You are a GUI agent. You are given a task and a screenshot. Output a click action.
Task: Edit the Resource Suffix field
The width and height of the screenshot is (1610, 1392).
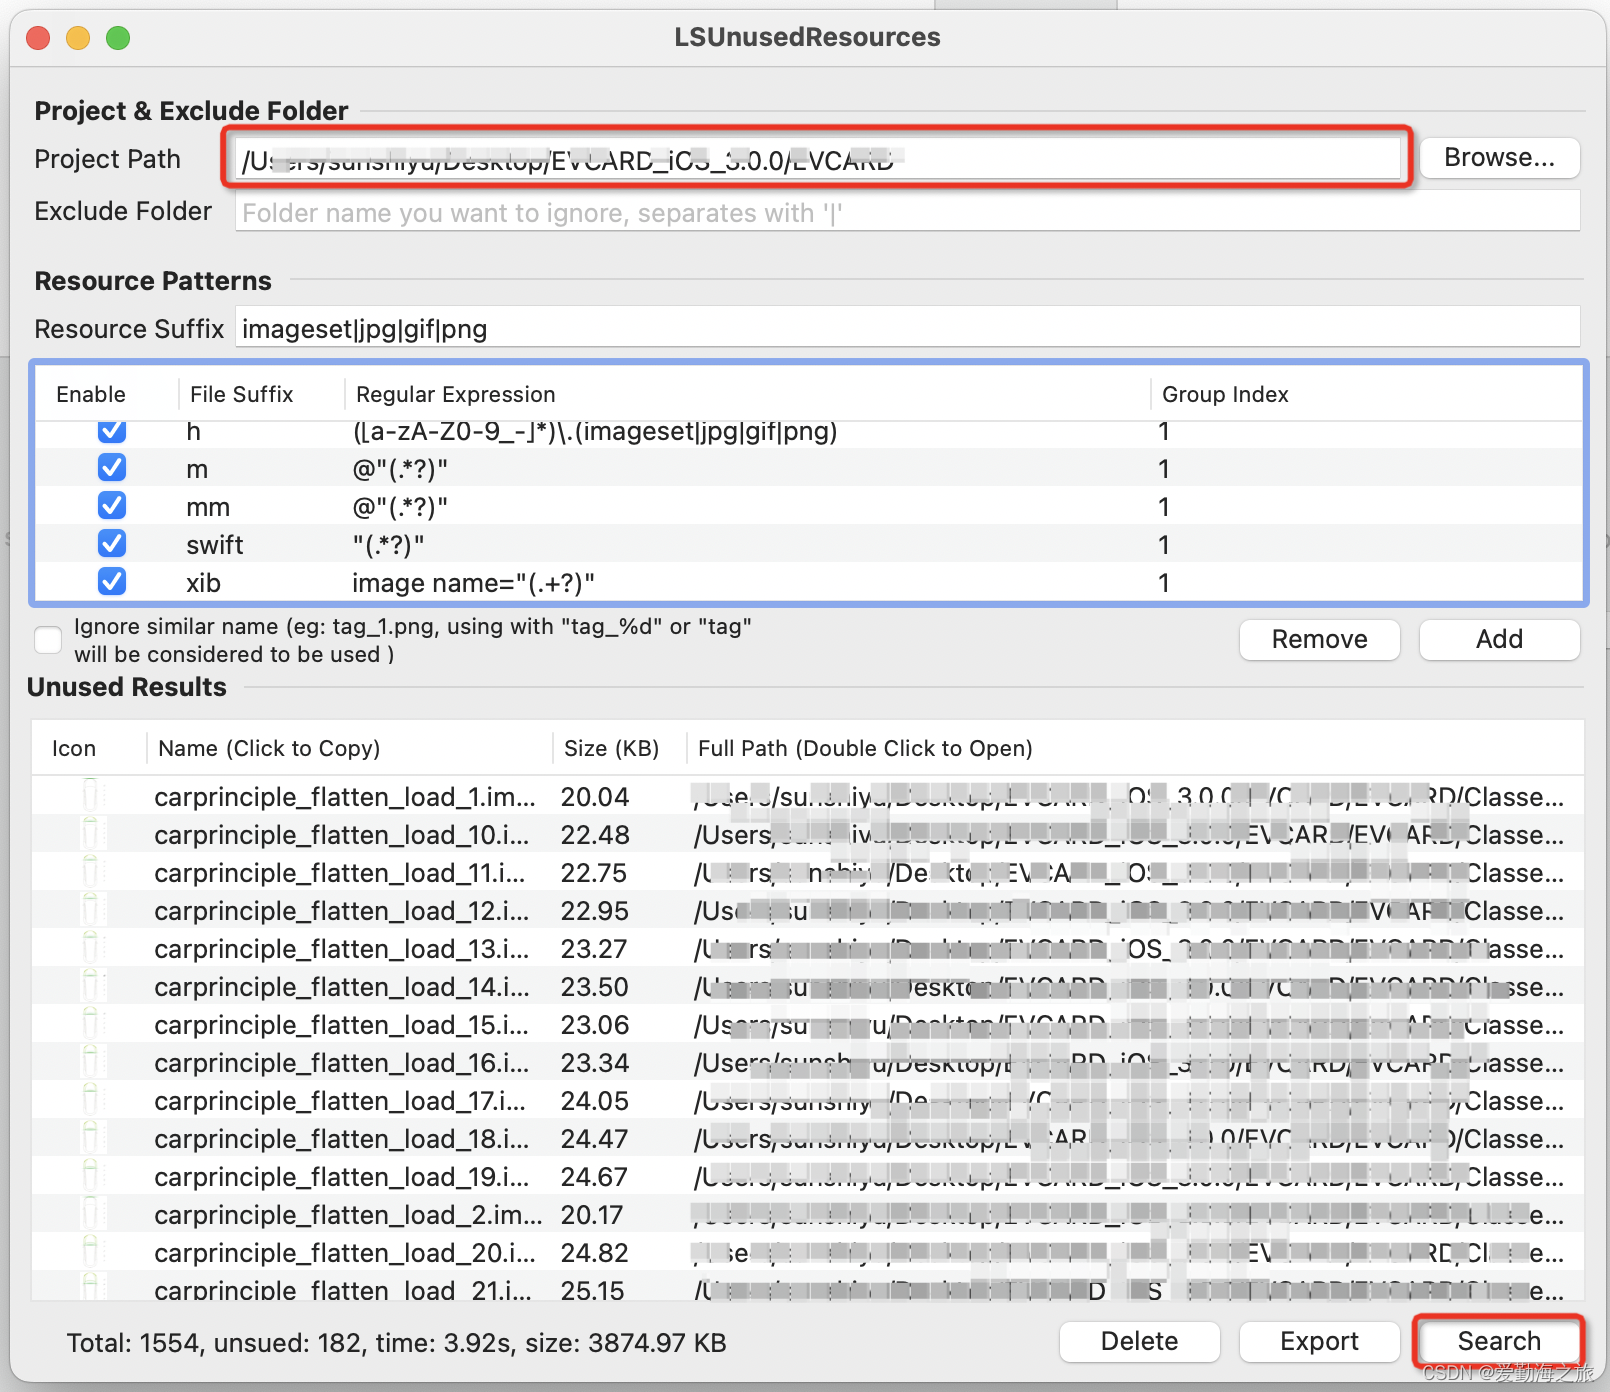[907, 328]
